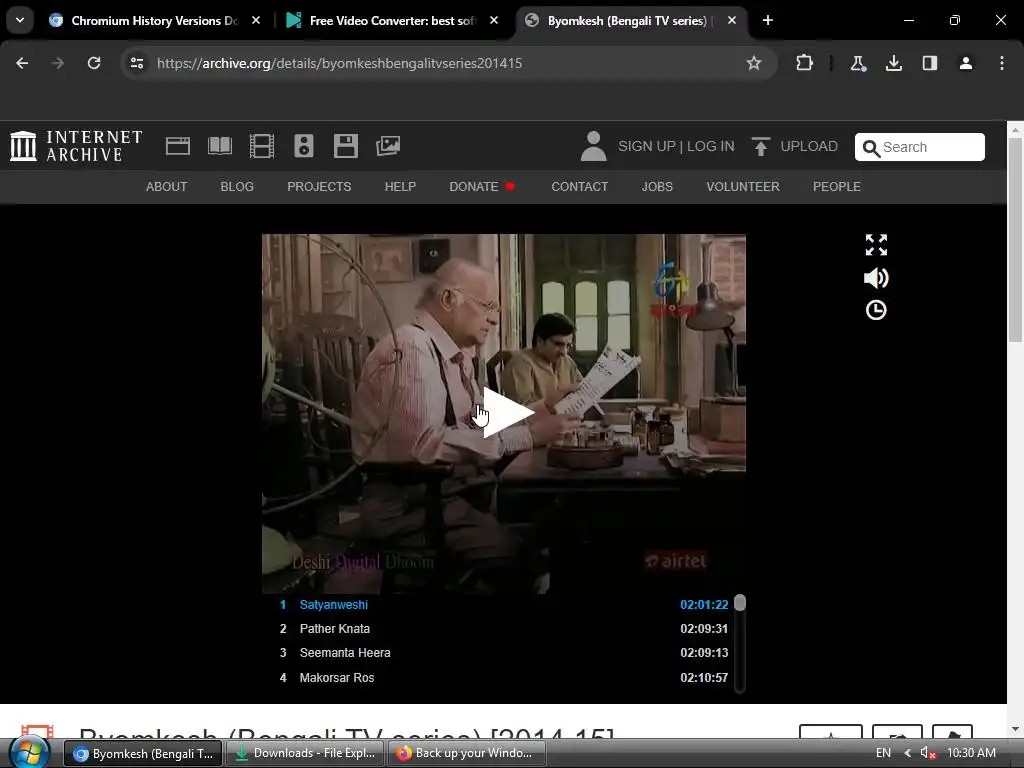Open the VOLUNTEER link
1024x768 pixels.
pos(743,187)
